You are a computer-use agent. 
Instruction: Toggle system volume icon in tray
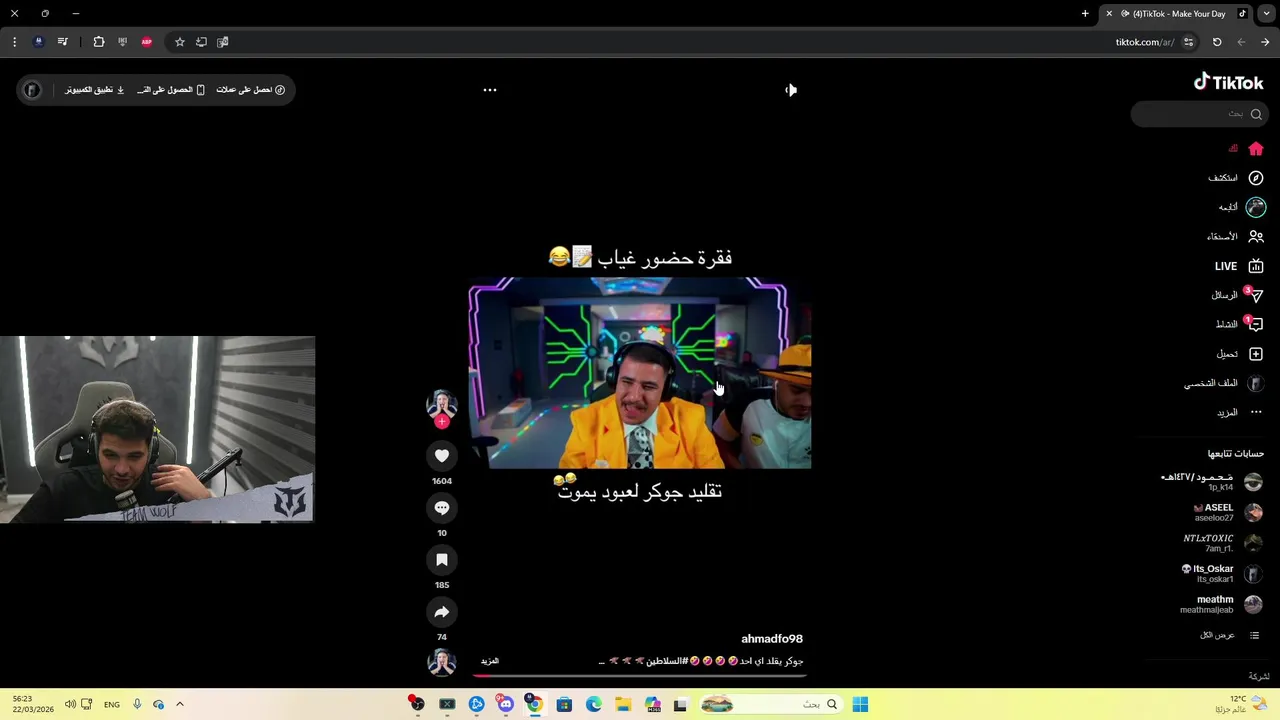pos(70,705)
